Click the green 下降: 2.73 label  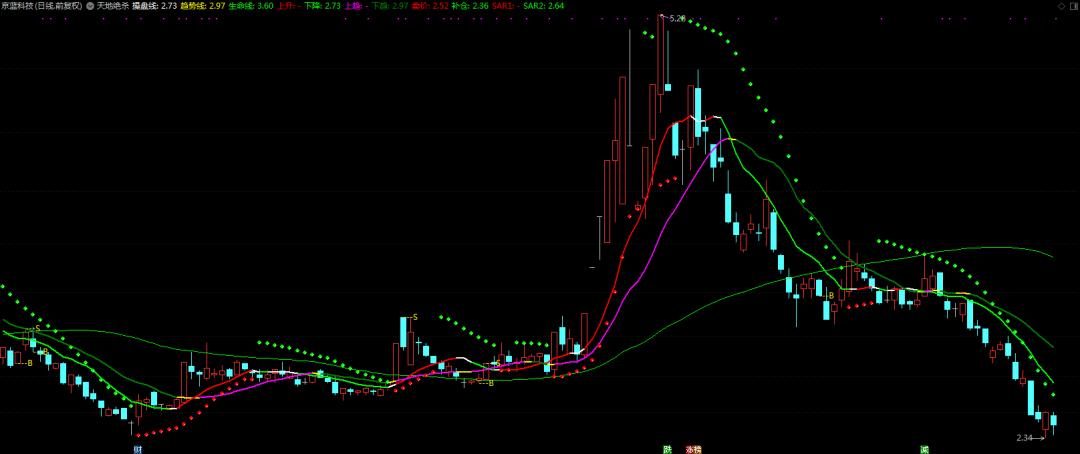click(x=322, y=6)
